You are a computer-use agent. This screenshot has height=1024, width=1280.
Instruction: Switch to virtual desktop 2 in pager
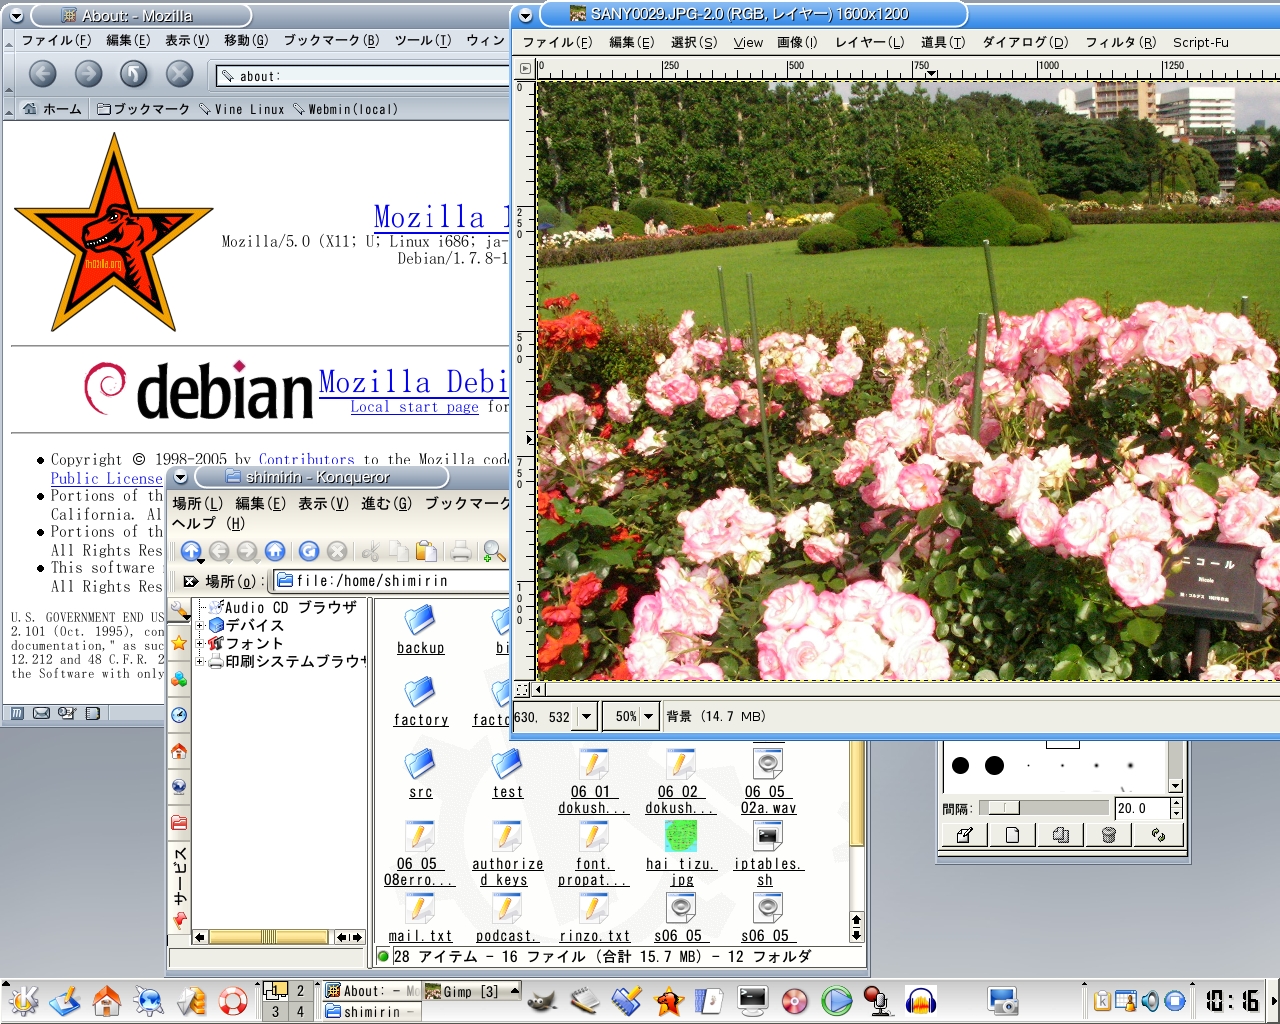299,991
